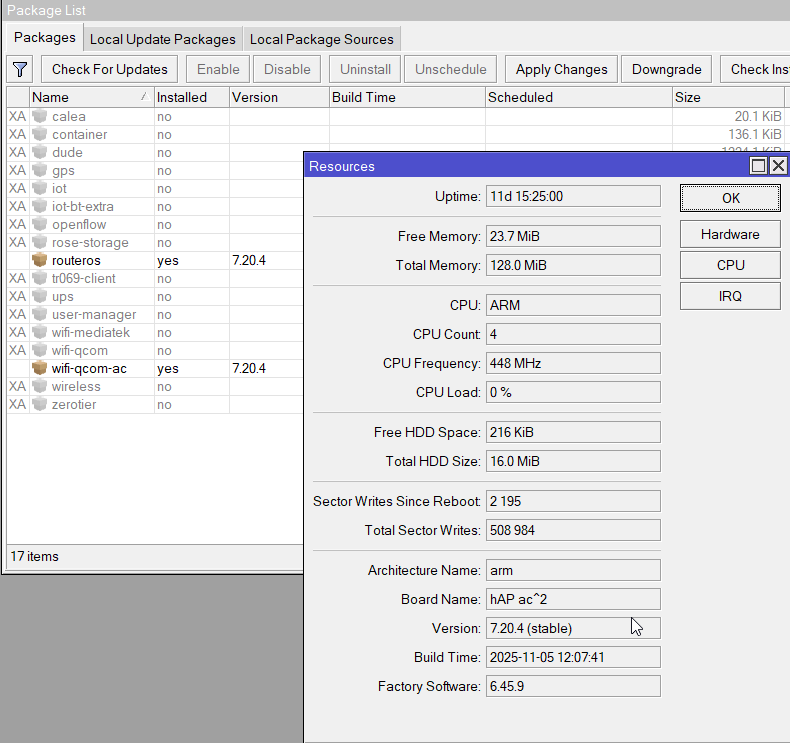The width and height of the screenshot is (790, 743).
Task: Maximize the Resources window
Action: (758, 166)
